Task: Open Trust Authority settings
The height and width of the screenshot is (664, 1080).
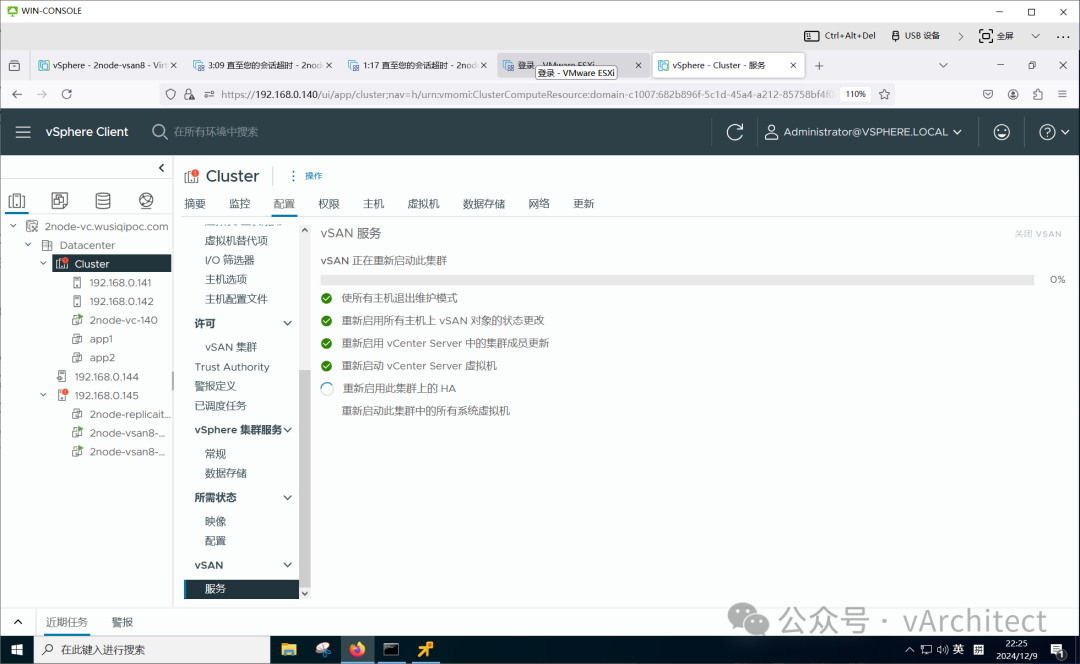Action: (x=232, y=367)
